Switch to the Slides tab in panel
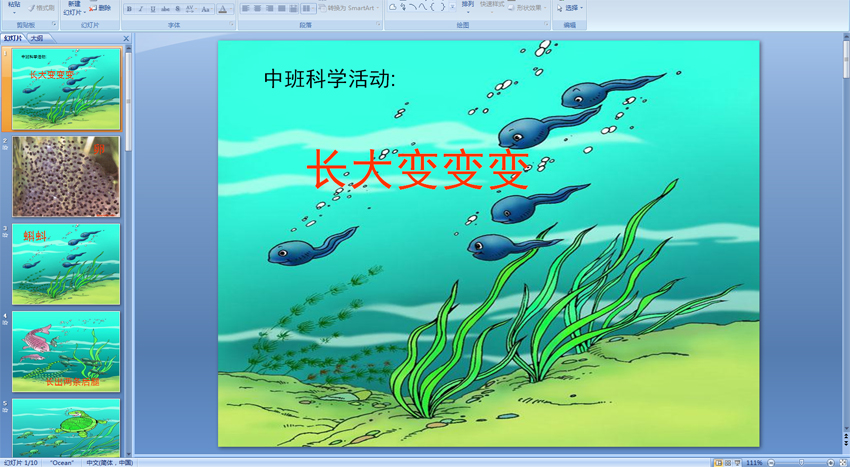The width and height of the screenshot is (850, 467). (x=13, y=38)
